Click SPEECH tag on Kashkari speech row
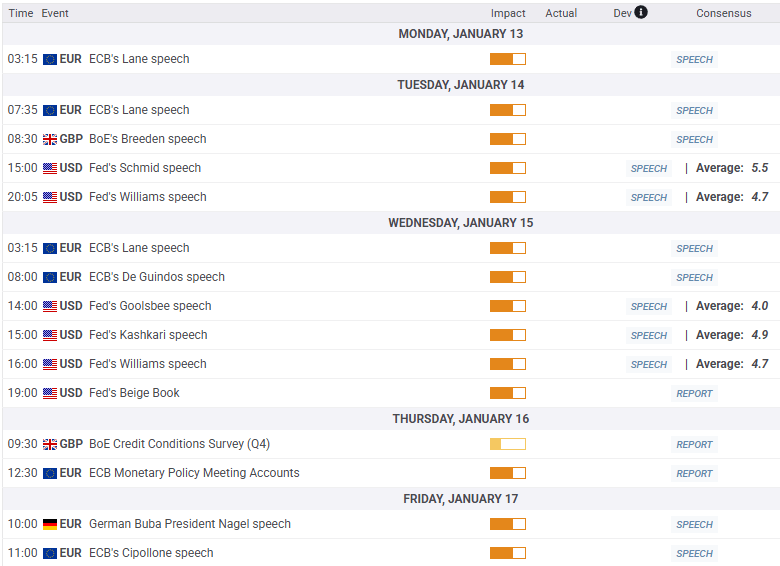 (x=649, y=336)
